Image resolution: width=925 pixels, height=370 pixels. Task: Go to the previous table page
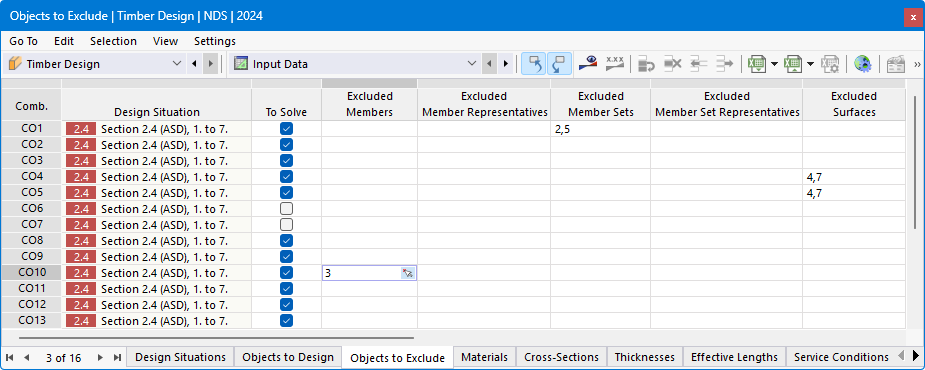(26, 358)
